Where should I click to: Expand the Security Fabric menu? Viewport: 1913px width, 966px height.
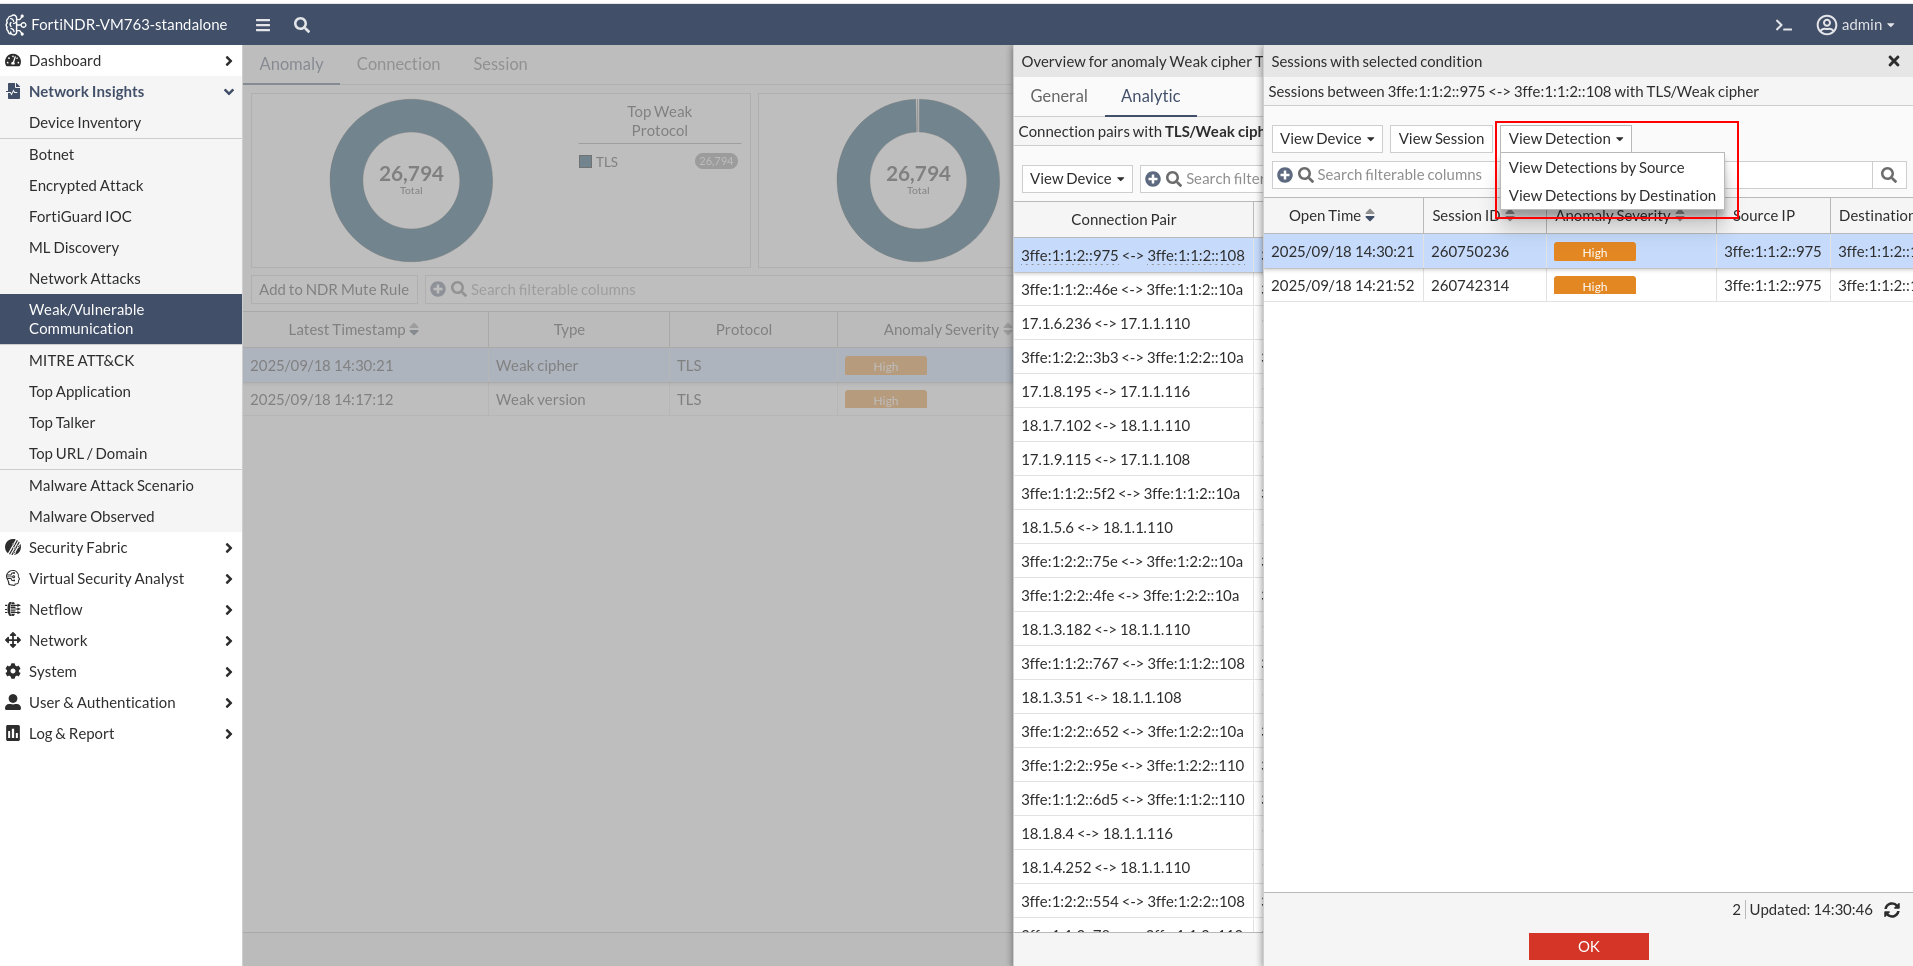click(229, 548)
